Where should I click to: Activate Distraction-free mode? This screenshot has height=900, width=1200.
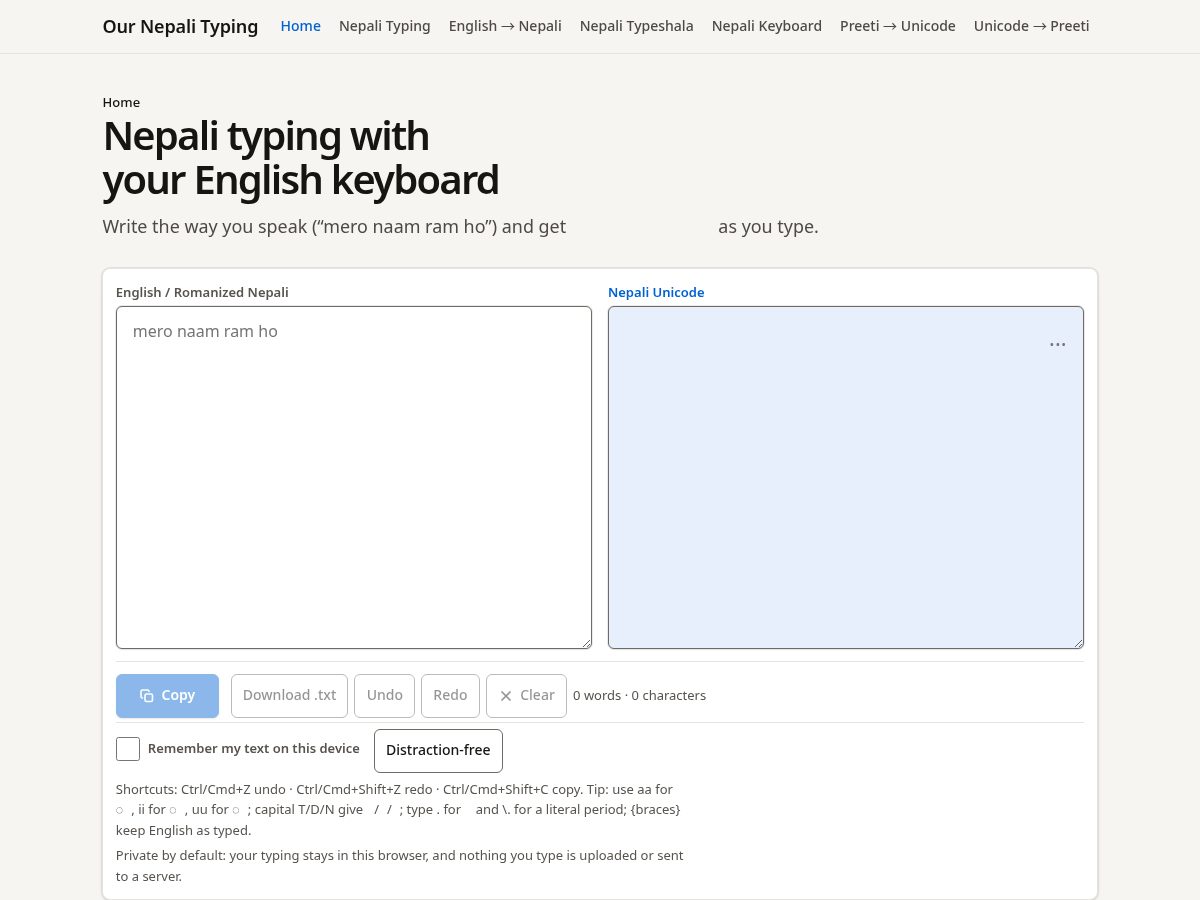438,751
